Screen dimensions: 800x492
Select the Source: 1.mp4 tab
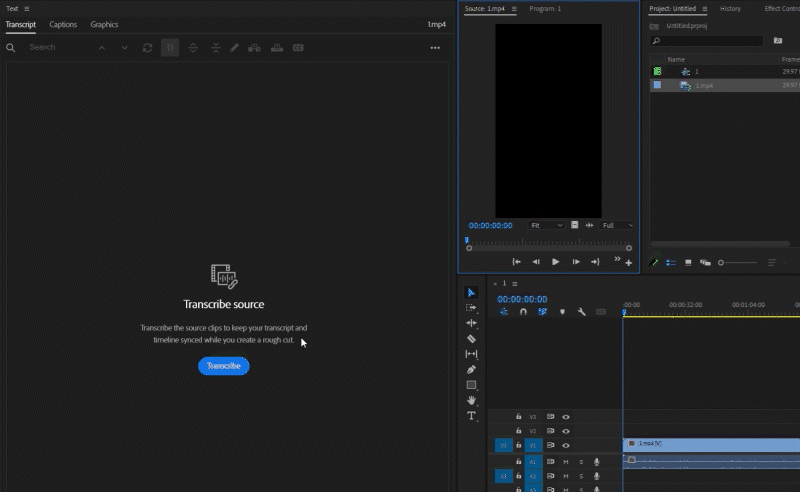pos(485,9)
